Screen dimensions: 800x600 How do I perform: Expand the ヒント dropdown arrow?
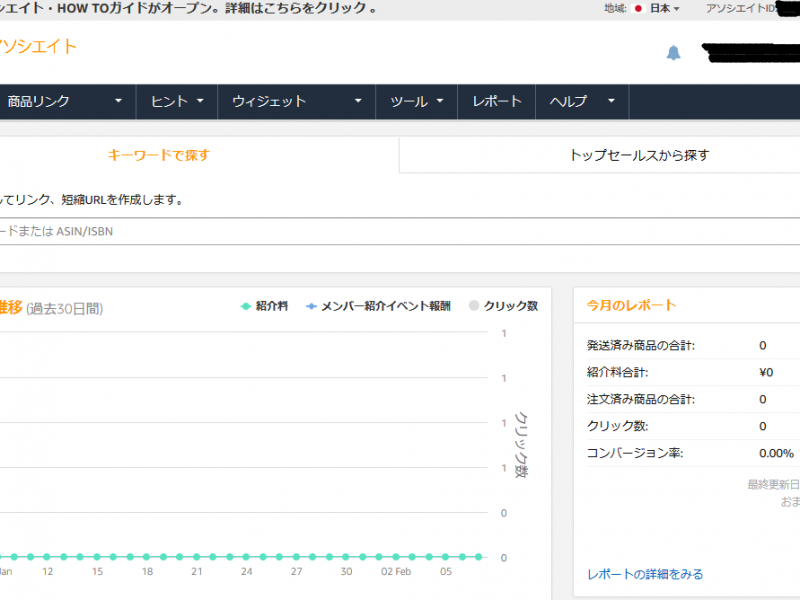pyautogui.click(x=200, y=101)
